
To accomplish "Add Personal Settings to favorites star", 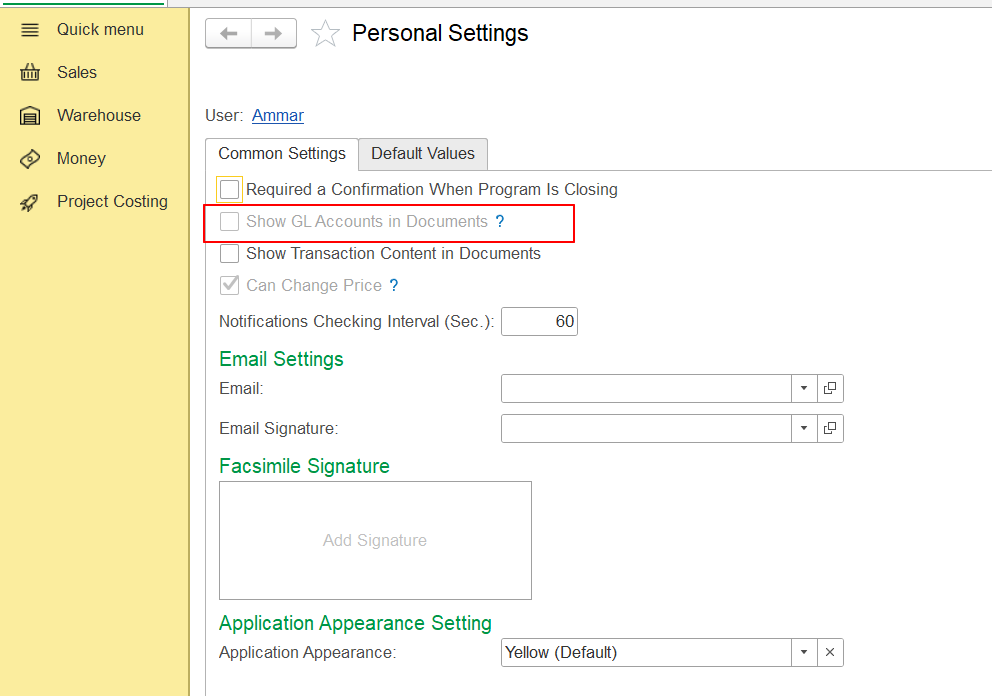I will (x=325, y=34).
